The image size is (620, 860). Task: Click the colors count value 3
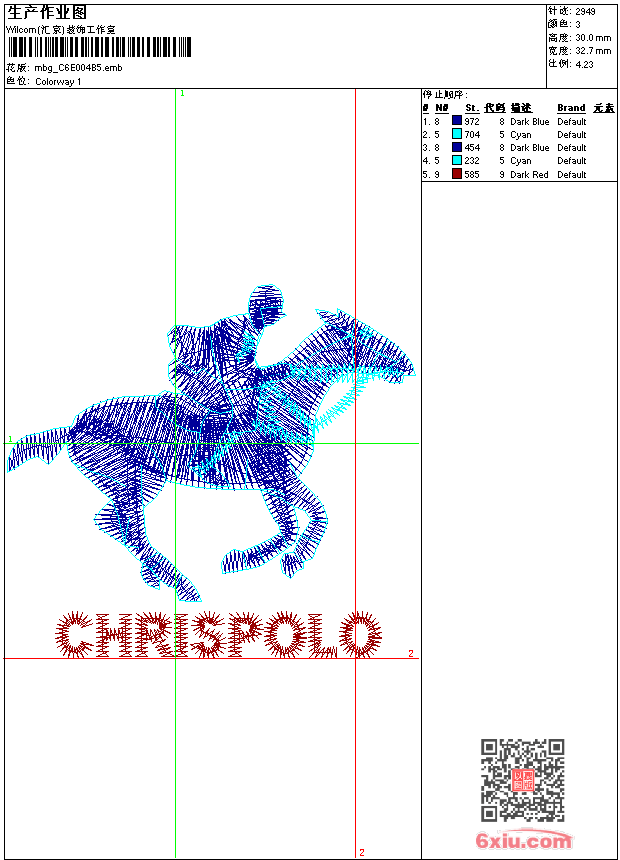coord(578,24)
